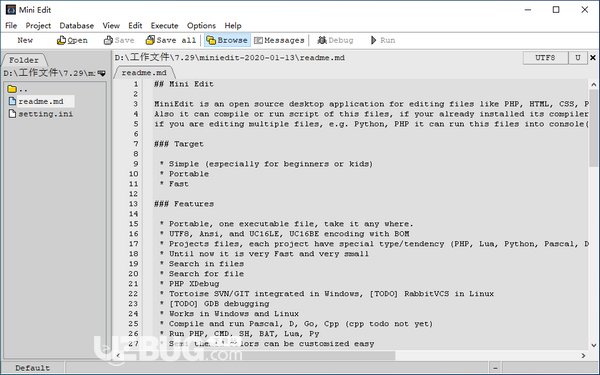
Task: Click the vertical scrollbar up arrow
Action: [593, 85]
